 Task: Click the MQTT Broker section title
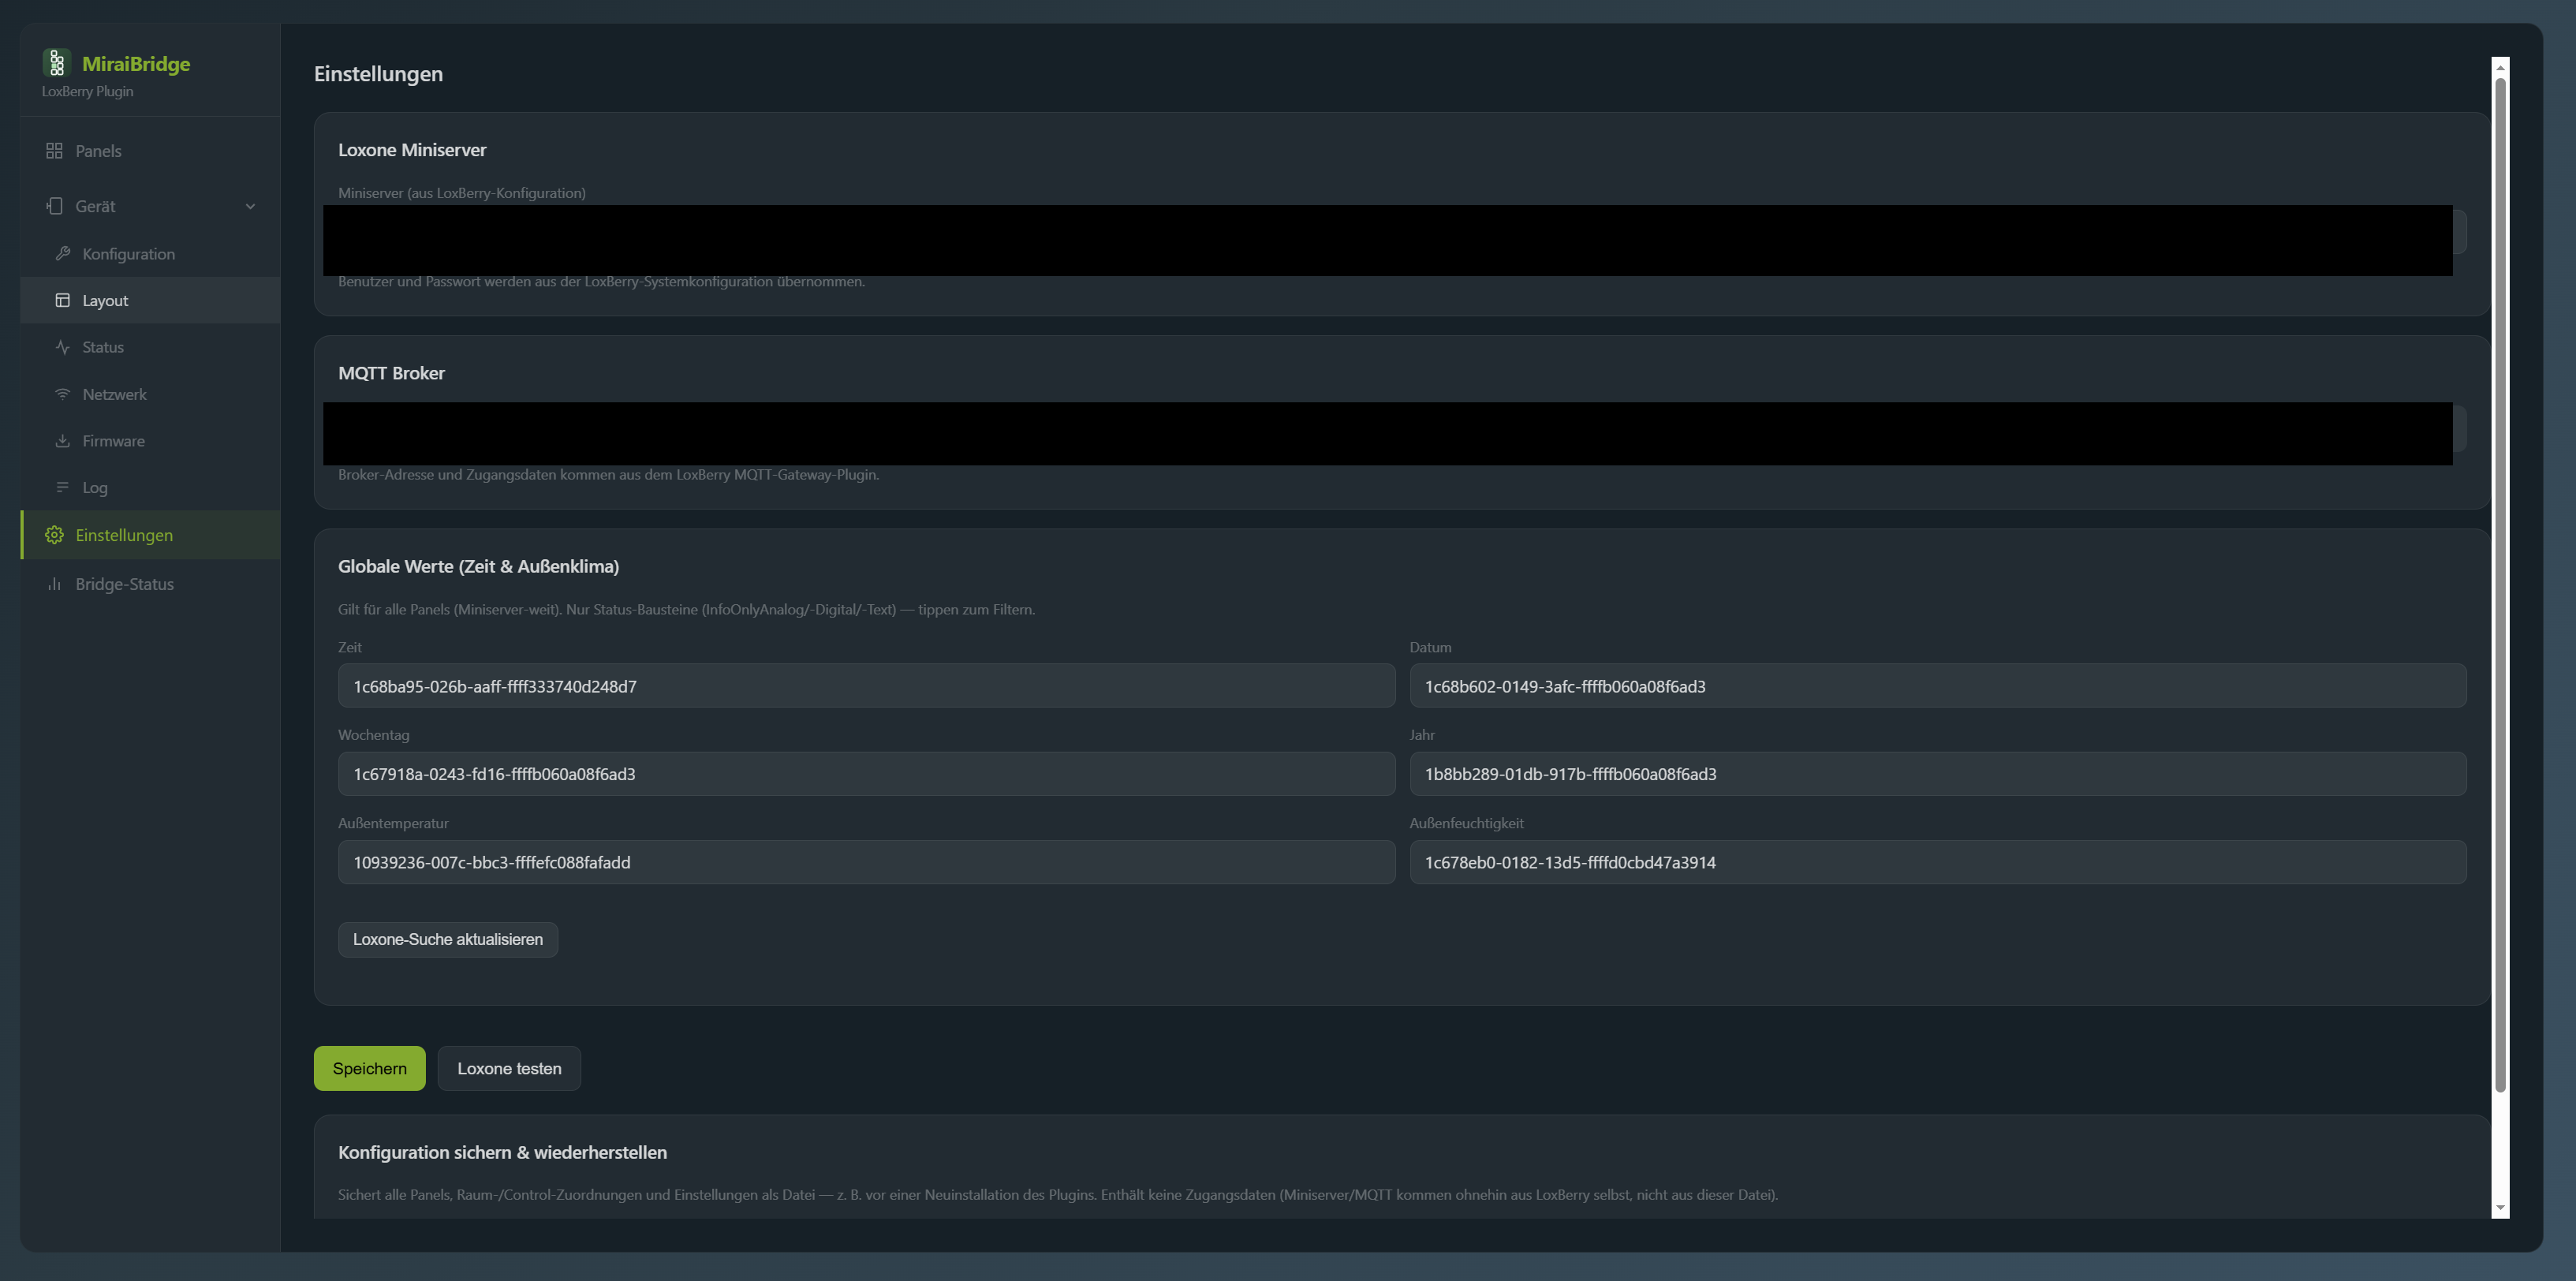[391, 373]
